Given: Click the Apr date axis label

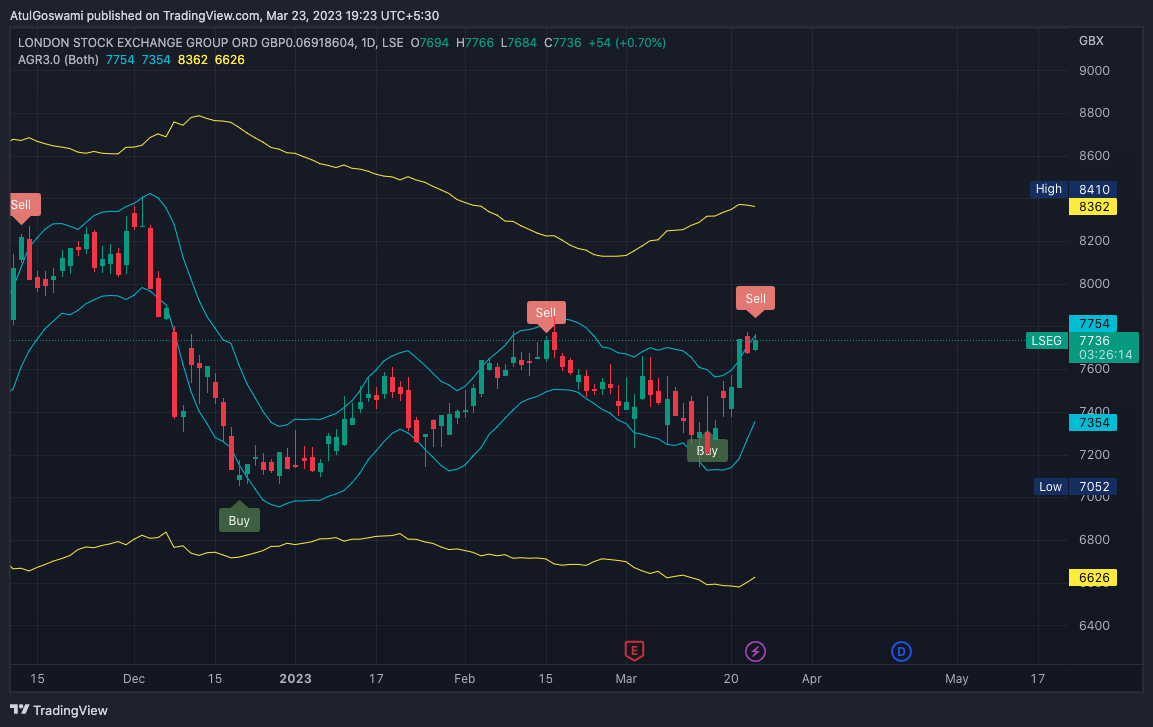Looking at the screenshot, I should click(x=811, y=678).
